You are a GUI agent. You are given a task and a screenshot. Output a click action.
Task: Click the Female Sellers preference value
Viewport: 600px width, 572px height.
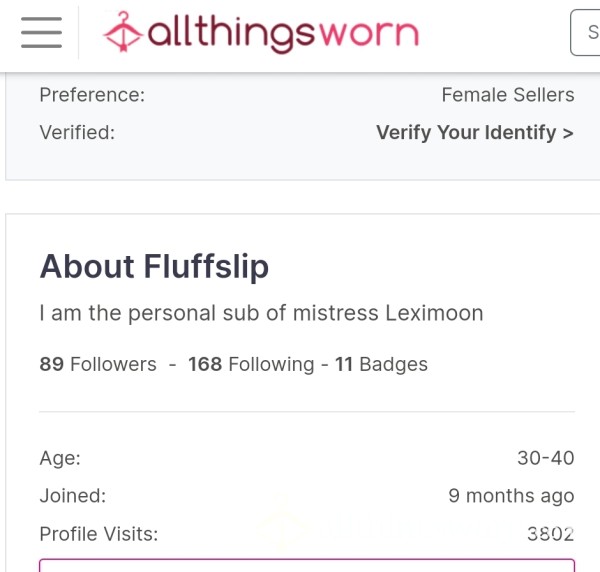(x=508, y=95)
